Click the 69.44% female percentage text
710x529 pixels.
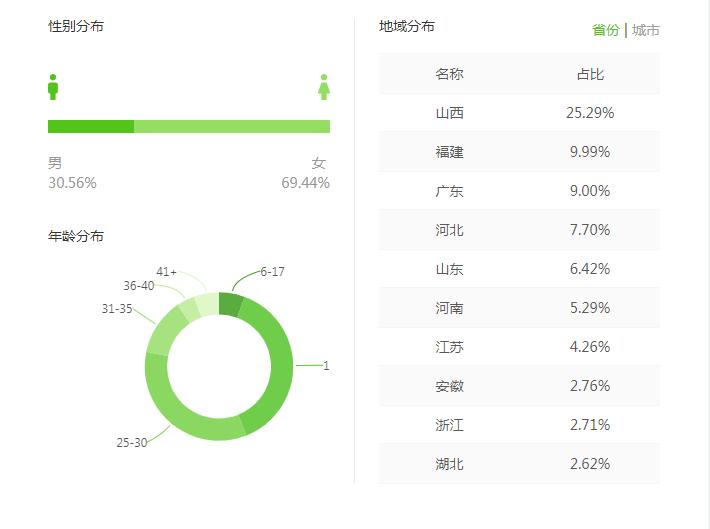[x=305, y=183]
